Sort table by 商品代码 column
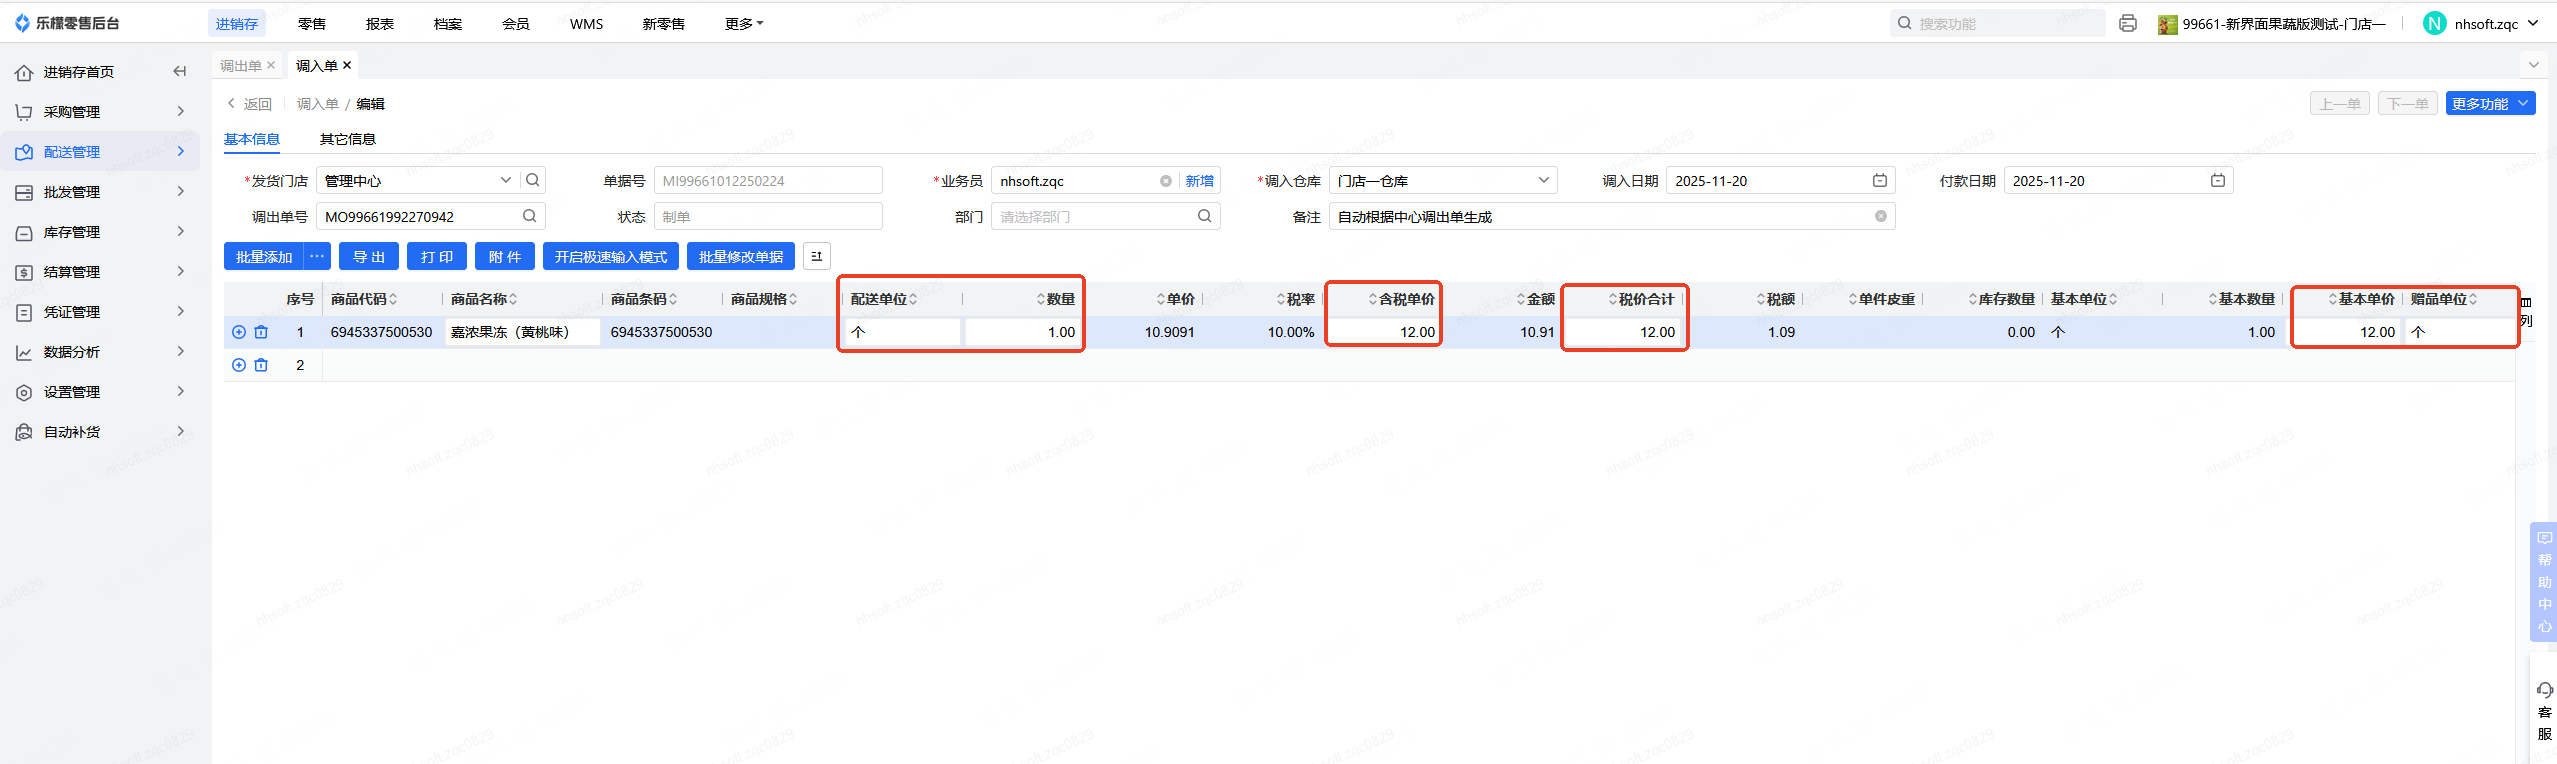This screenshot has width=2557, height=764. tap(393, 299)
